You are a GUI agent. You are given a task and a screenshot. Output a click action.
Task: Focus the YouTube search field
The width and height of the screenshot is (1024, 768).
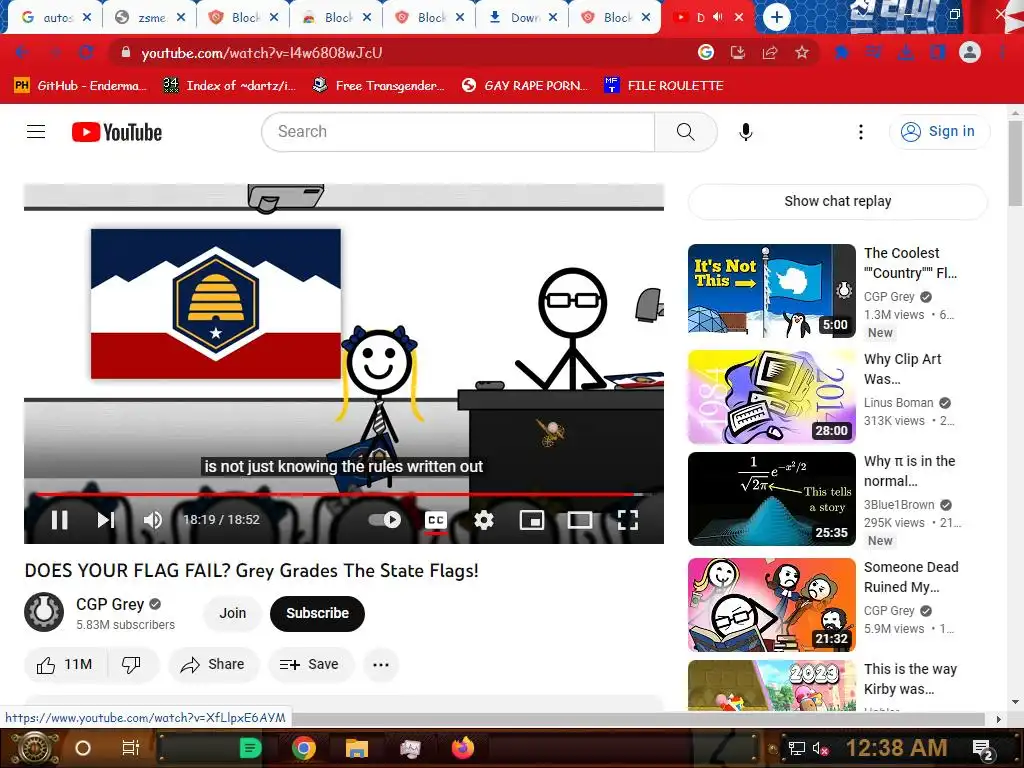tap(458, 132)
